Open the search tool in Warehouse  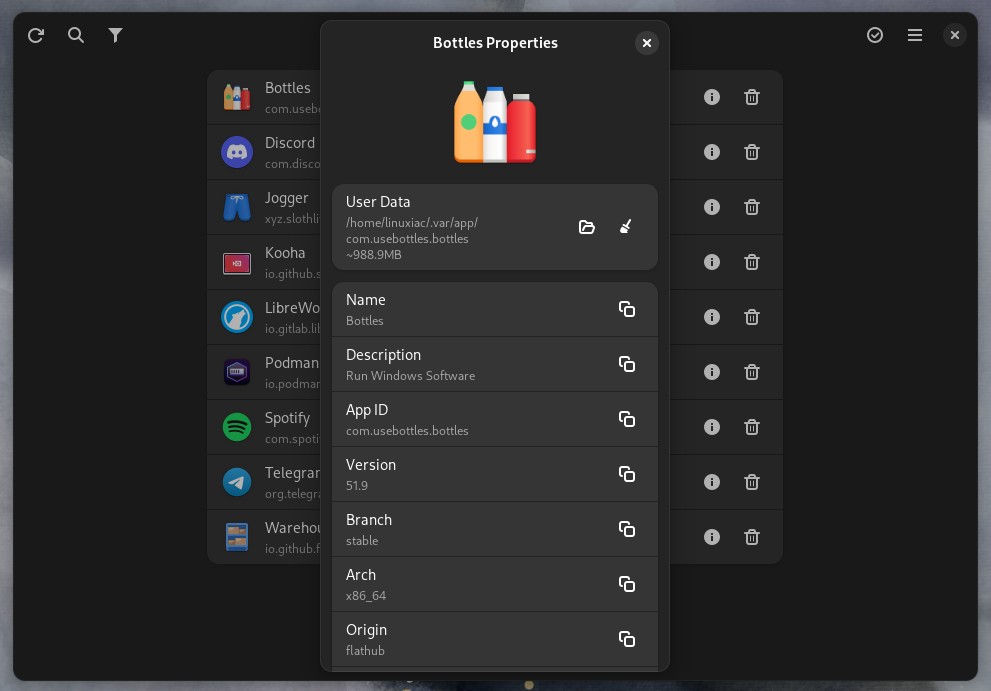(76, 35)
